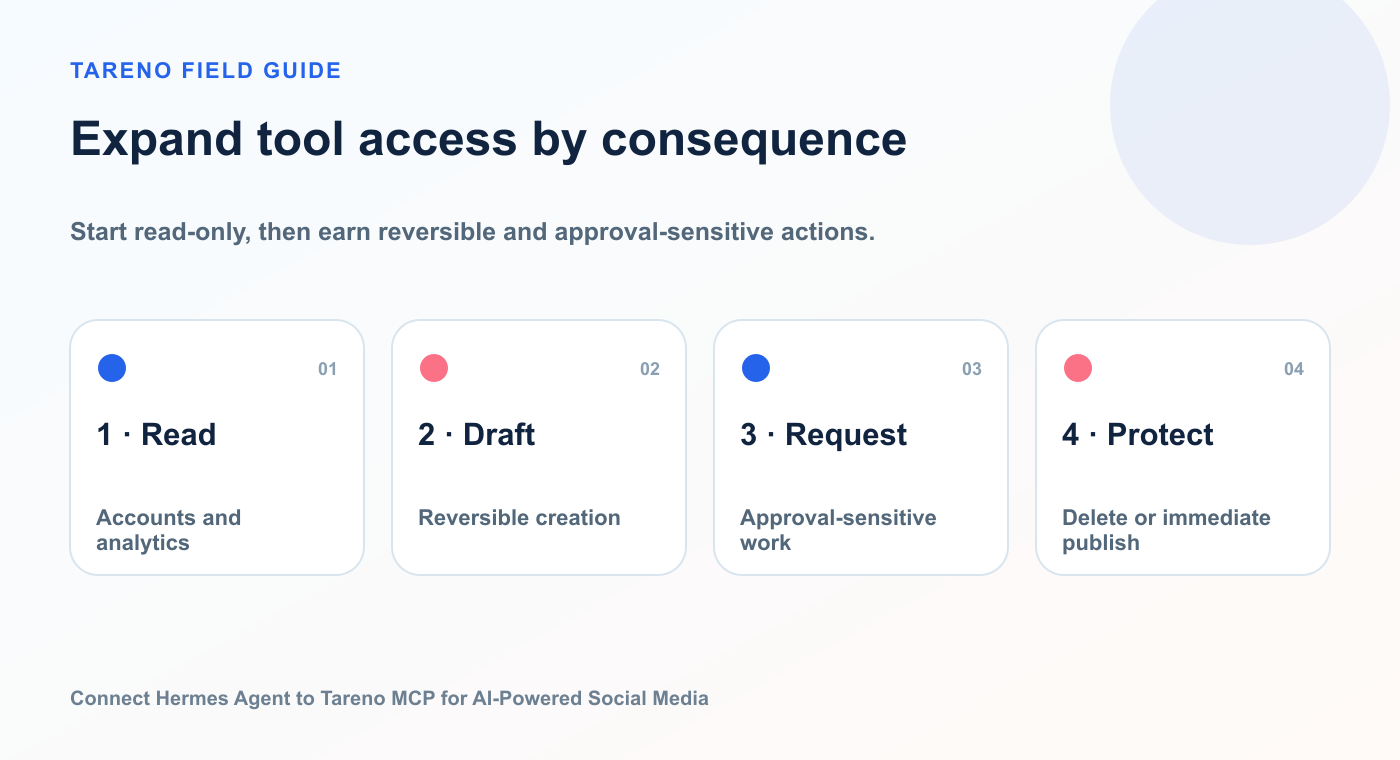Click the TARENO FIELD GUIDE label

206,70
